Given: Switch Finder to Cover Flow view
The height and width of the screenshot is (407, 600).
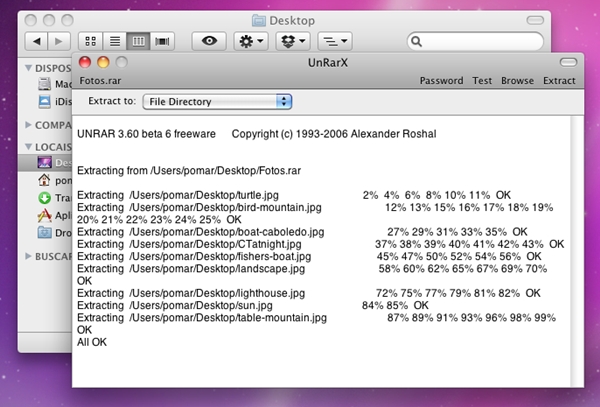Looking at the screenshot, I should coord(162,41).
